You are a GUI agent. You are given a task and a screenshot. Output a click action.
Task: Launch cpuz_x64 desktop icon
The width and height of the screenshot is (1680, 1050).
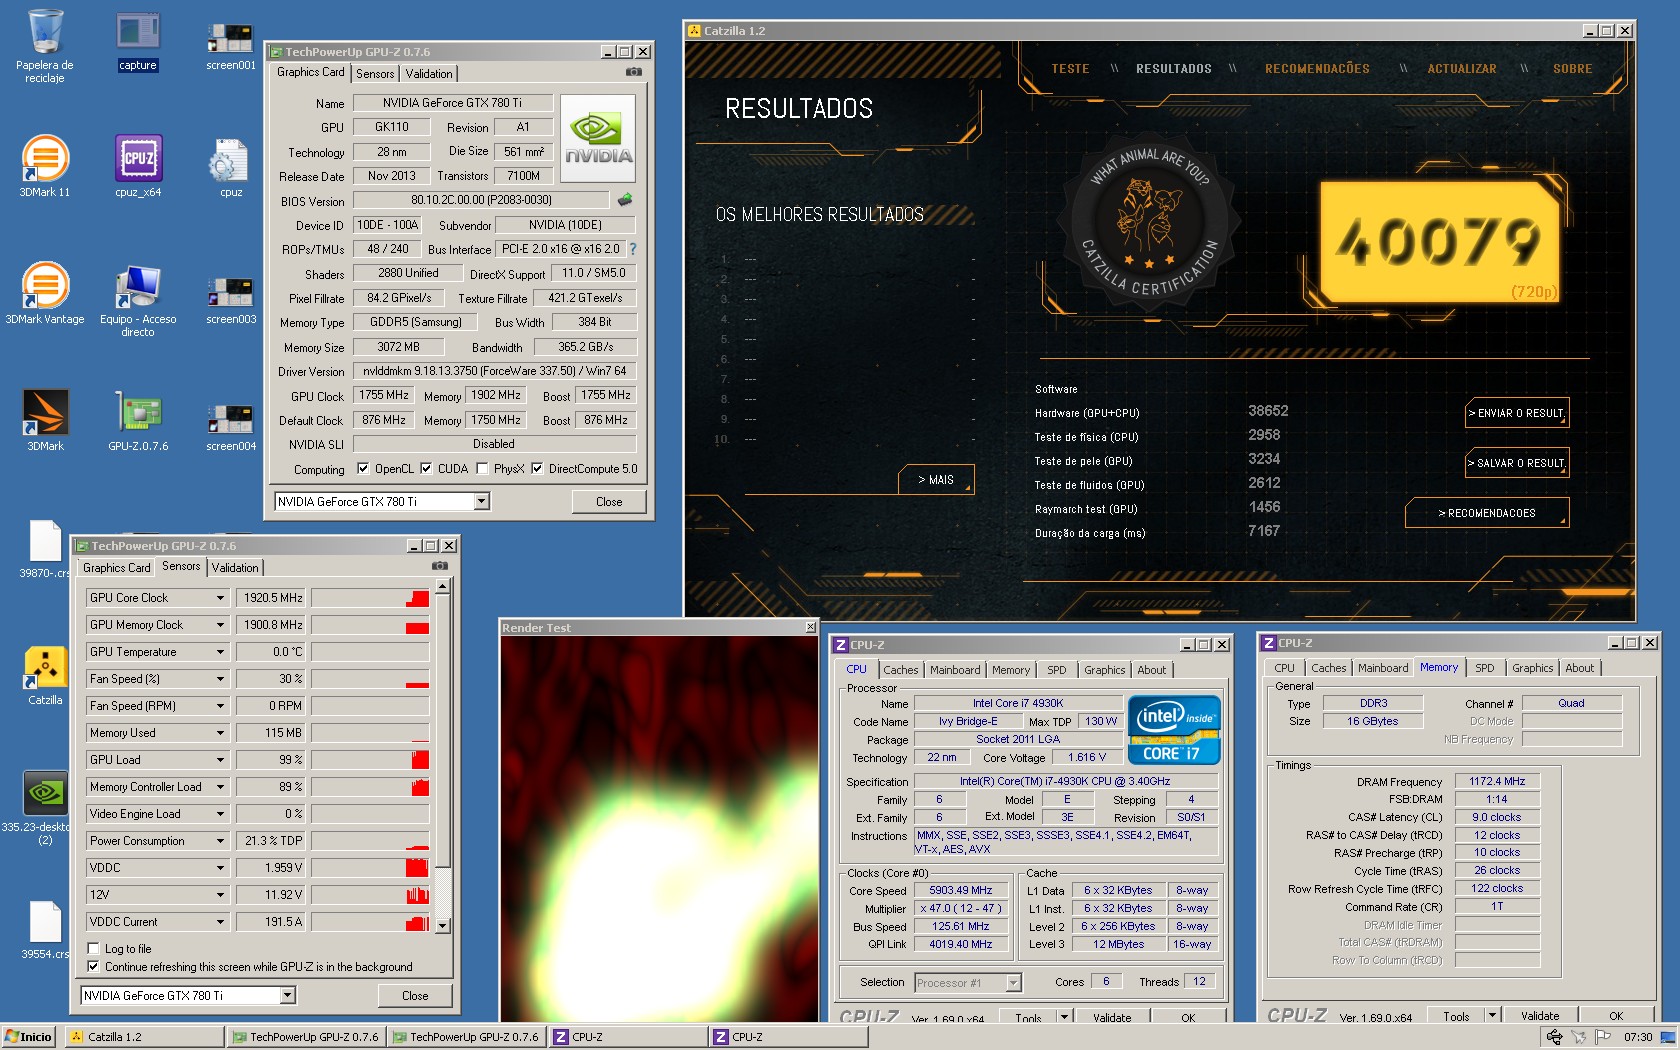138,167
